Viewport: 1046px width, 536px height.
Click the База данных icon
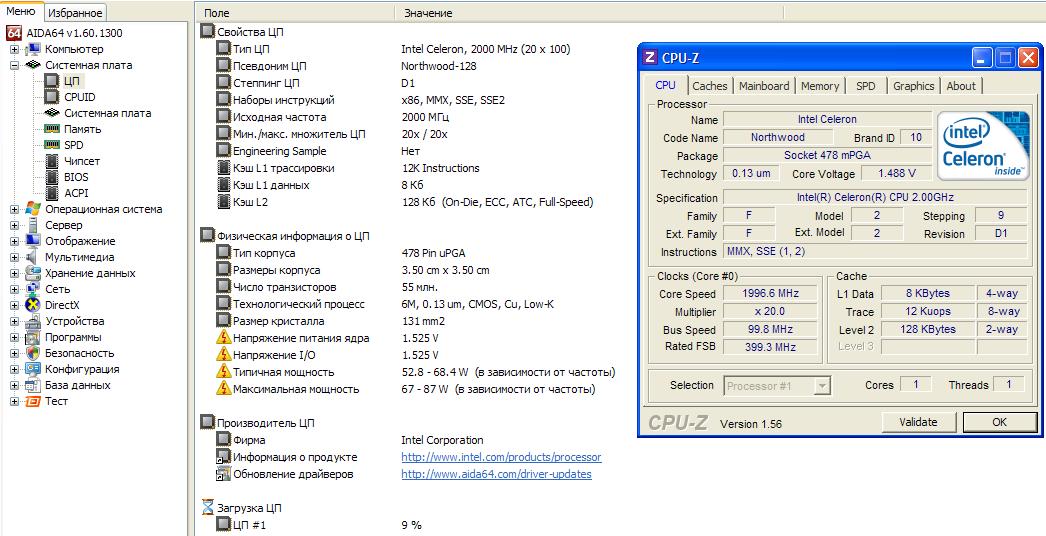[x=33, y=385]
